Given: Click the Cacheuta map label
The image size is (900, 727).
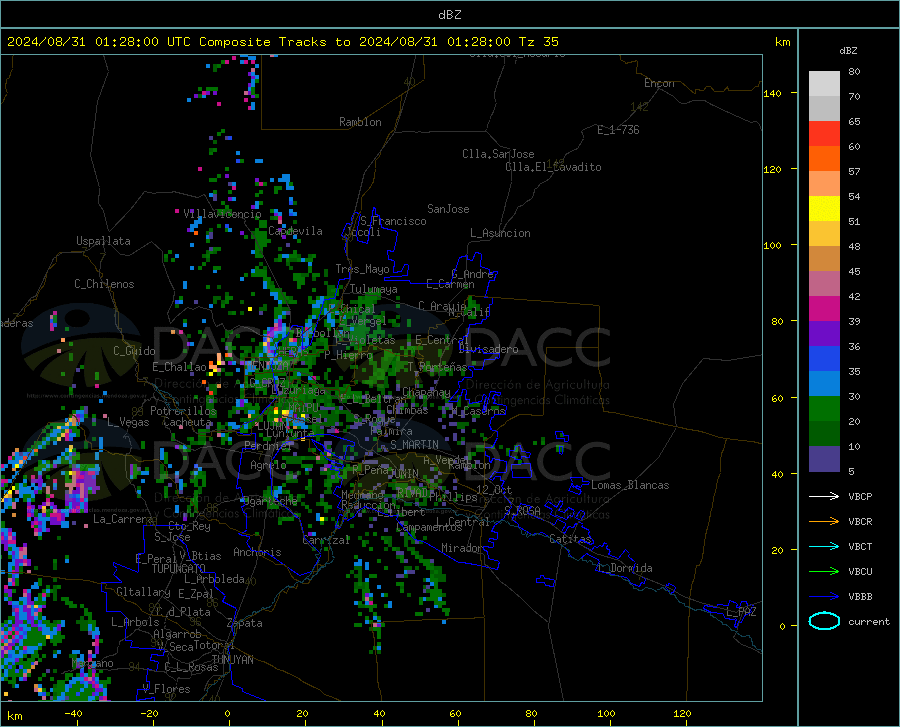Looking at the screenshot, I should point(188,422).
